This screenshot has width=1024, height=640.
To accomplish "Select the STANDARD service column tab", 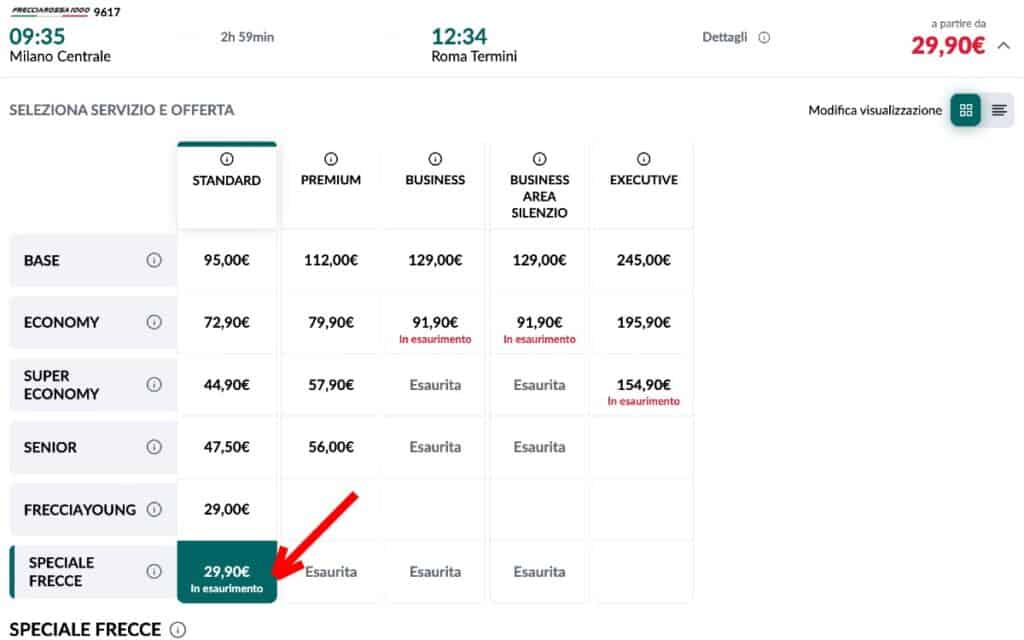I will coord(227,181).
